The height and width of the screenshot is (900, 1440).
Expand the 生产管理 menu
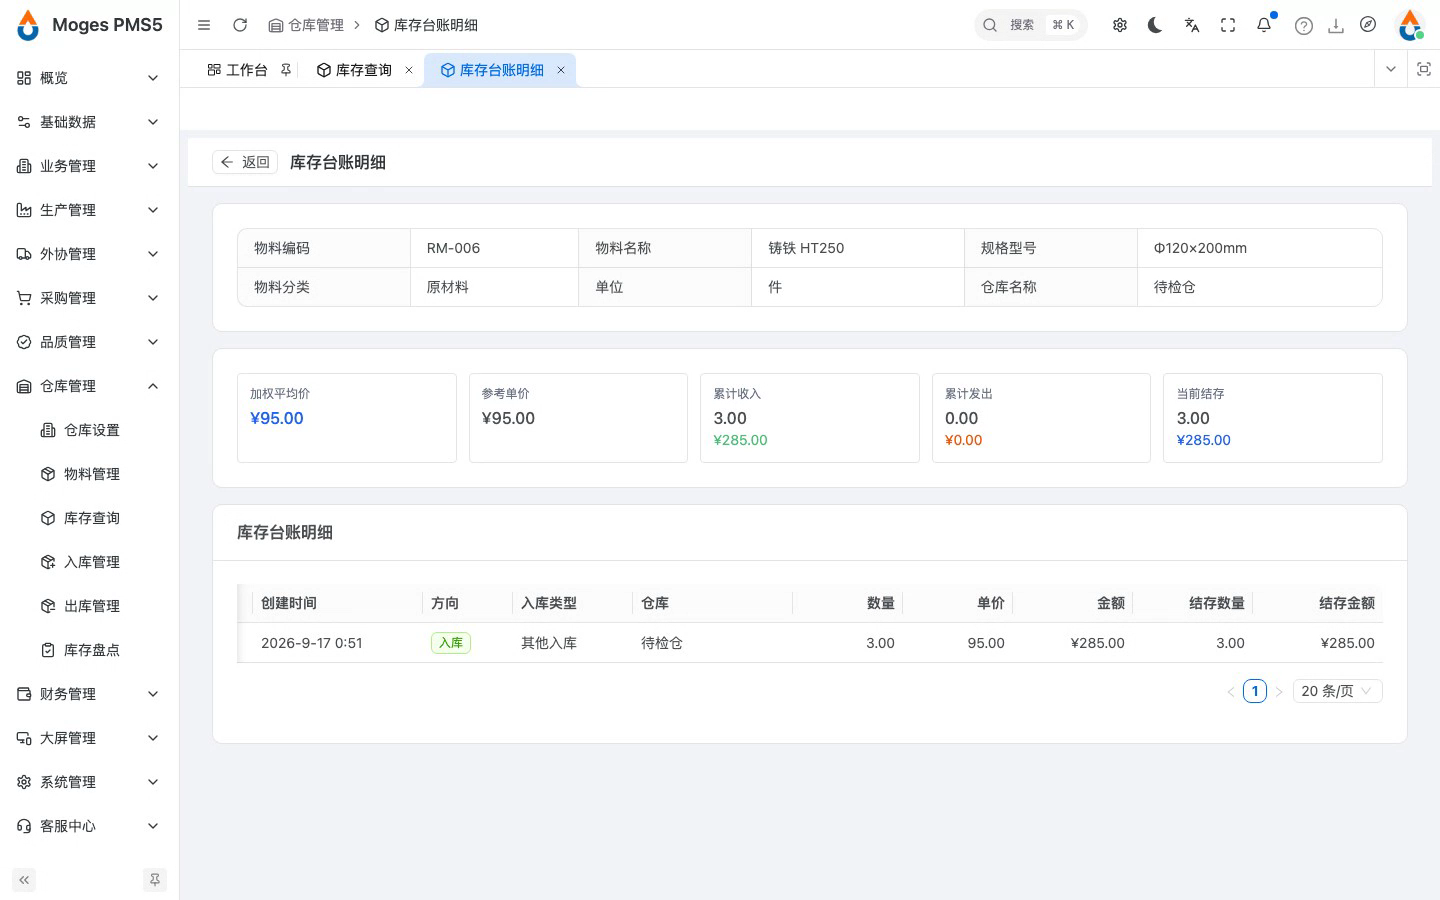pos(90,210)
